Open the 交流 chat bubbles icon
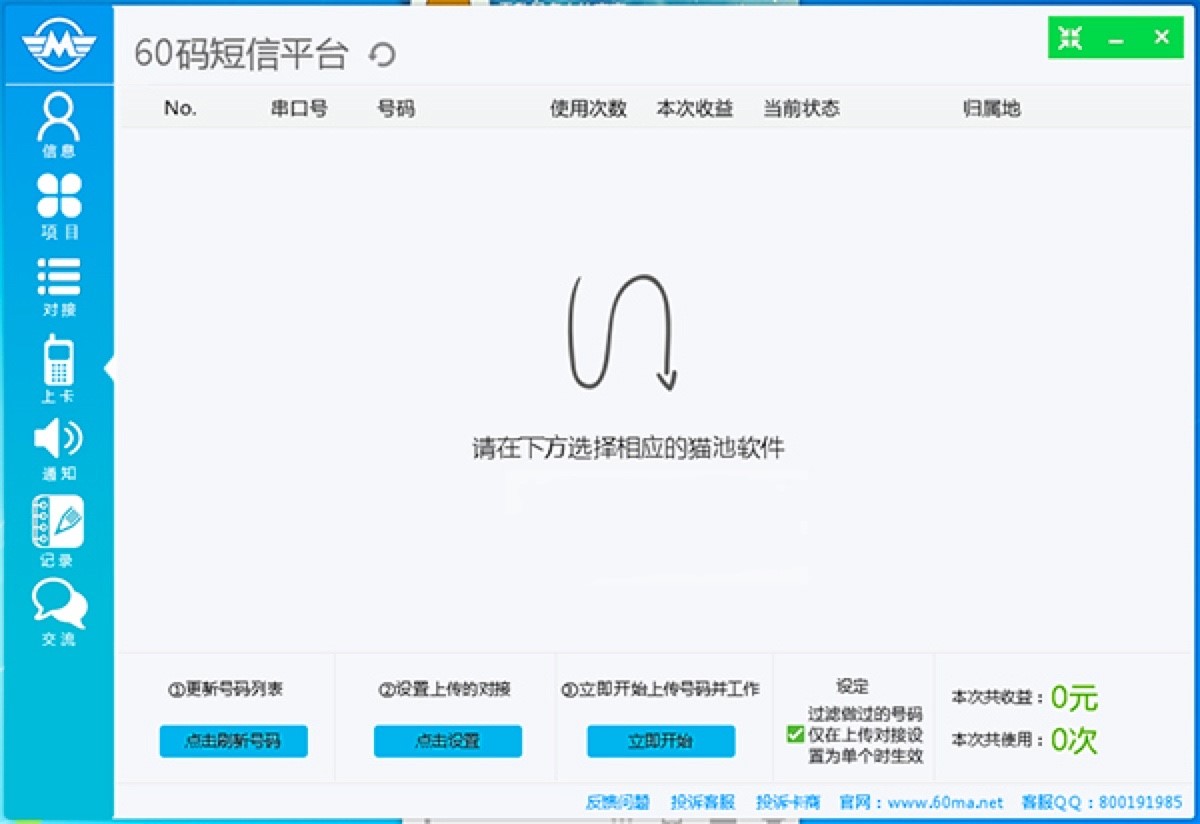This screenshot has height=824, width=1200. point(59,604)
